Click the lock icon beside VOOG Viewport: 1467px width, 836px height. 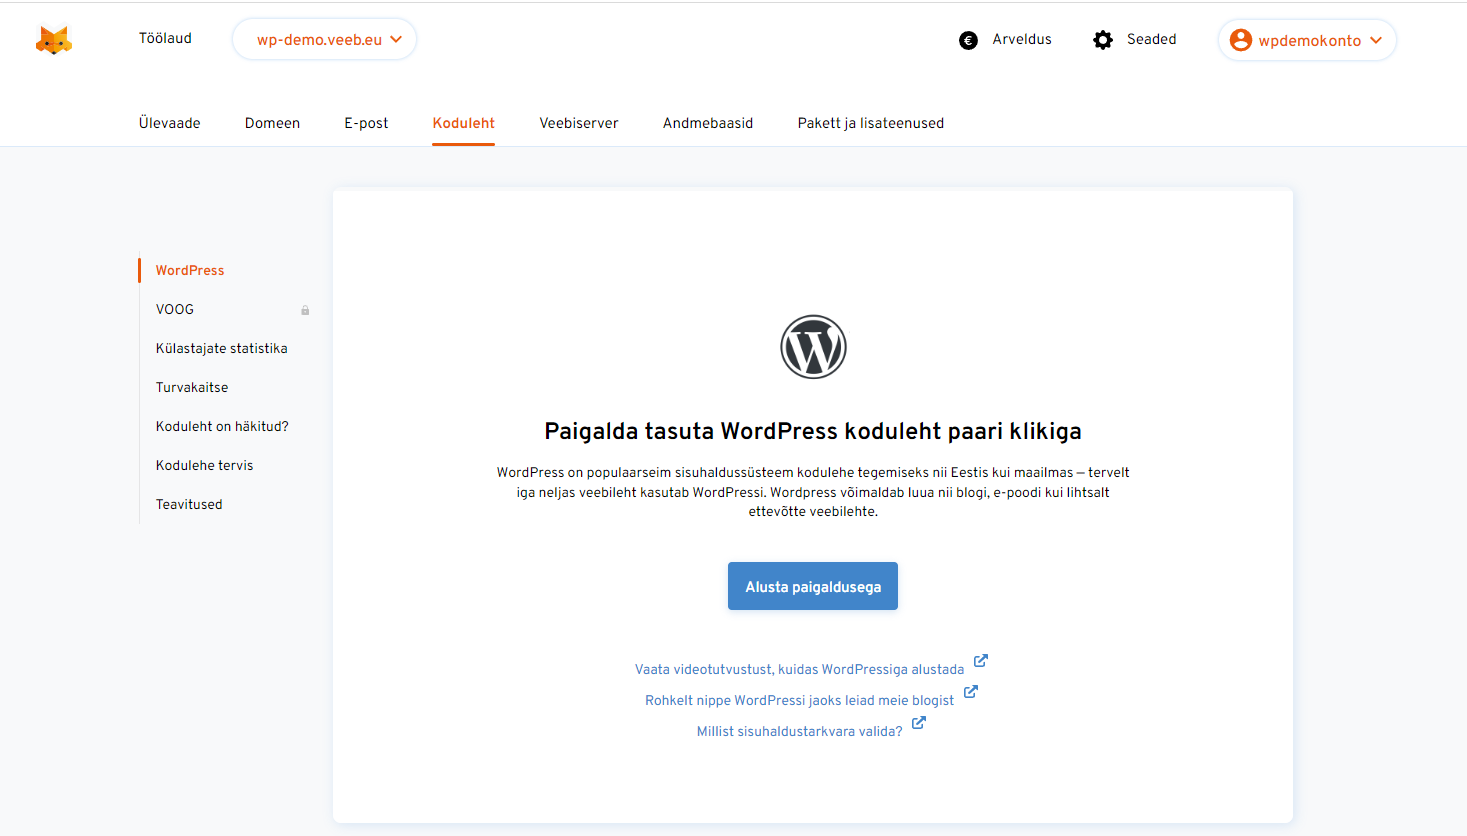pos(305,310)
